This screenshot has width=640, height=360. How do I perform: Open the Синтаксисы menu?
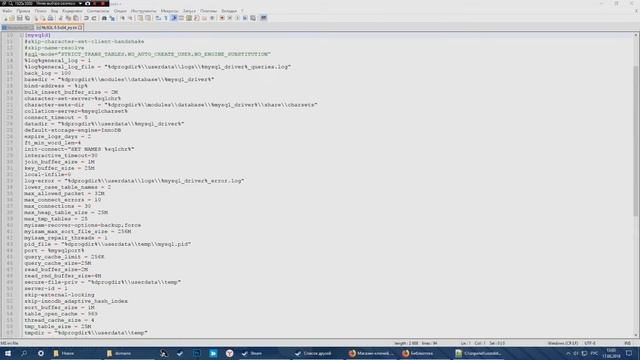(x=98, y=11)
